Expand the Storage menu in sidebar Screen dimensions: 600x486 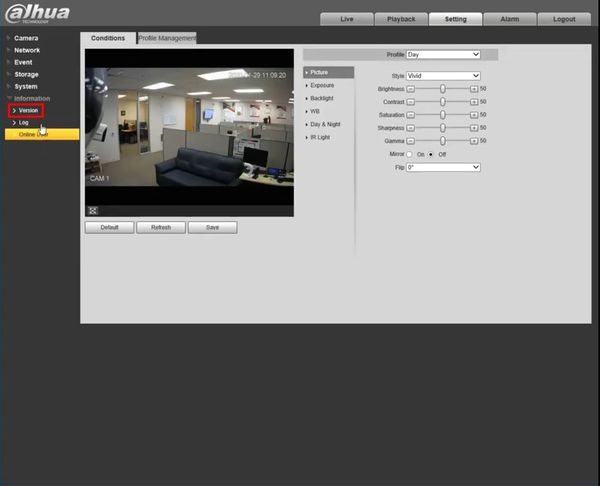26,74
